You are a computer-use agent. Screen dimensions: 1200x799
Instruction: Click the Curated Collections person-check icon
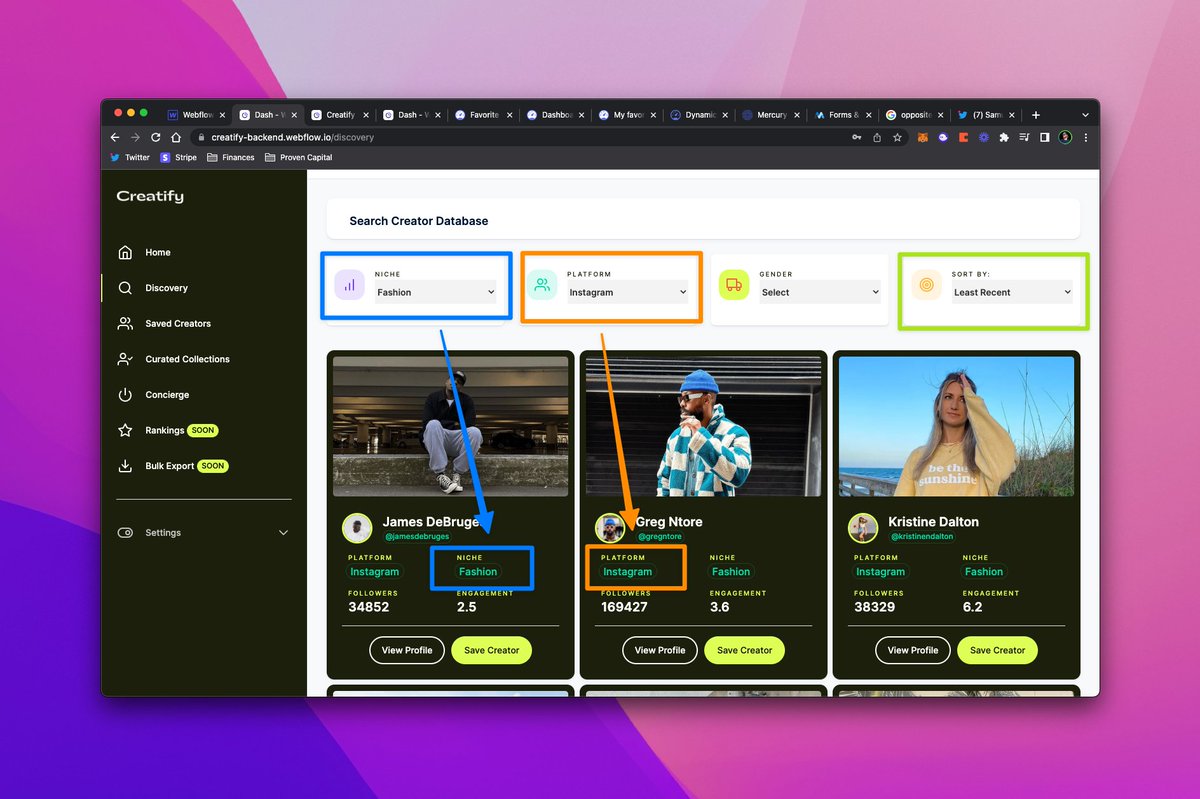(x=125, y=359)
